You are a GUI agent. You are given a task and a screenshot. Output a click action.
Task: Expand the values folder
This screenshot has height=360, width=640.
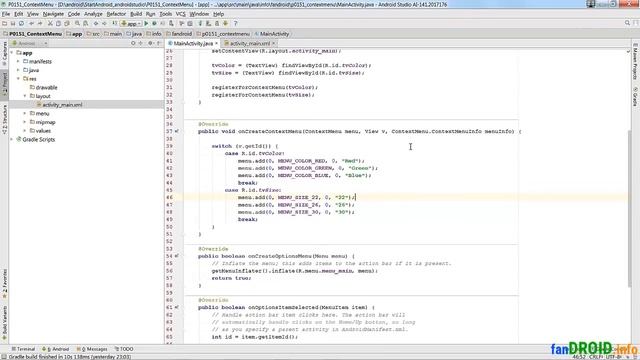tap(25, 131)
